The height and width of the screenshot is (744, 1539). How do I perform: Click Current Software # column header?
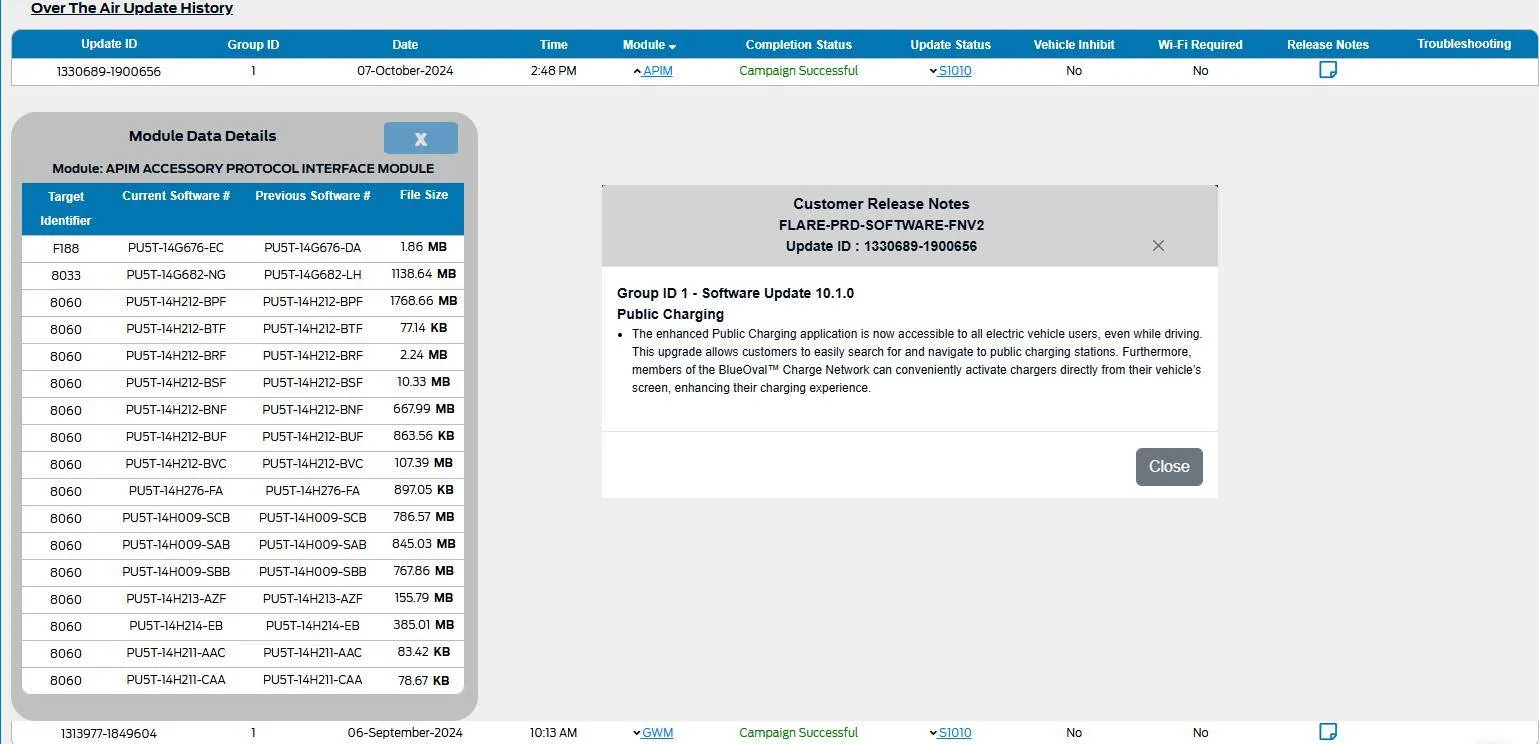[176, 196]
